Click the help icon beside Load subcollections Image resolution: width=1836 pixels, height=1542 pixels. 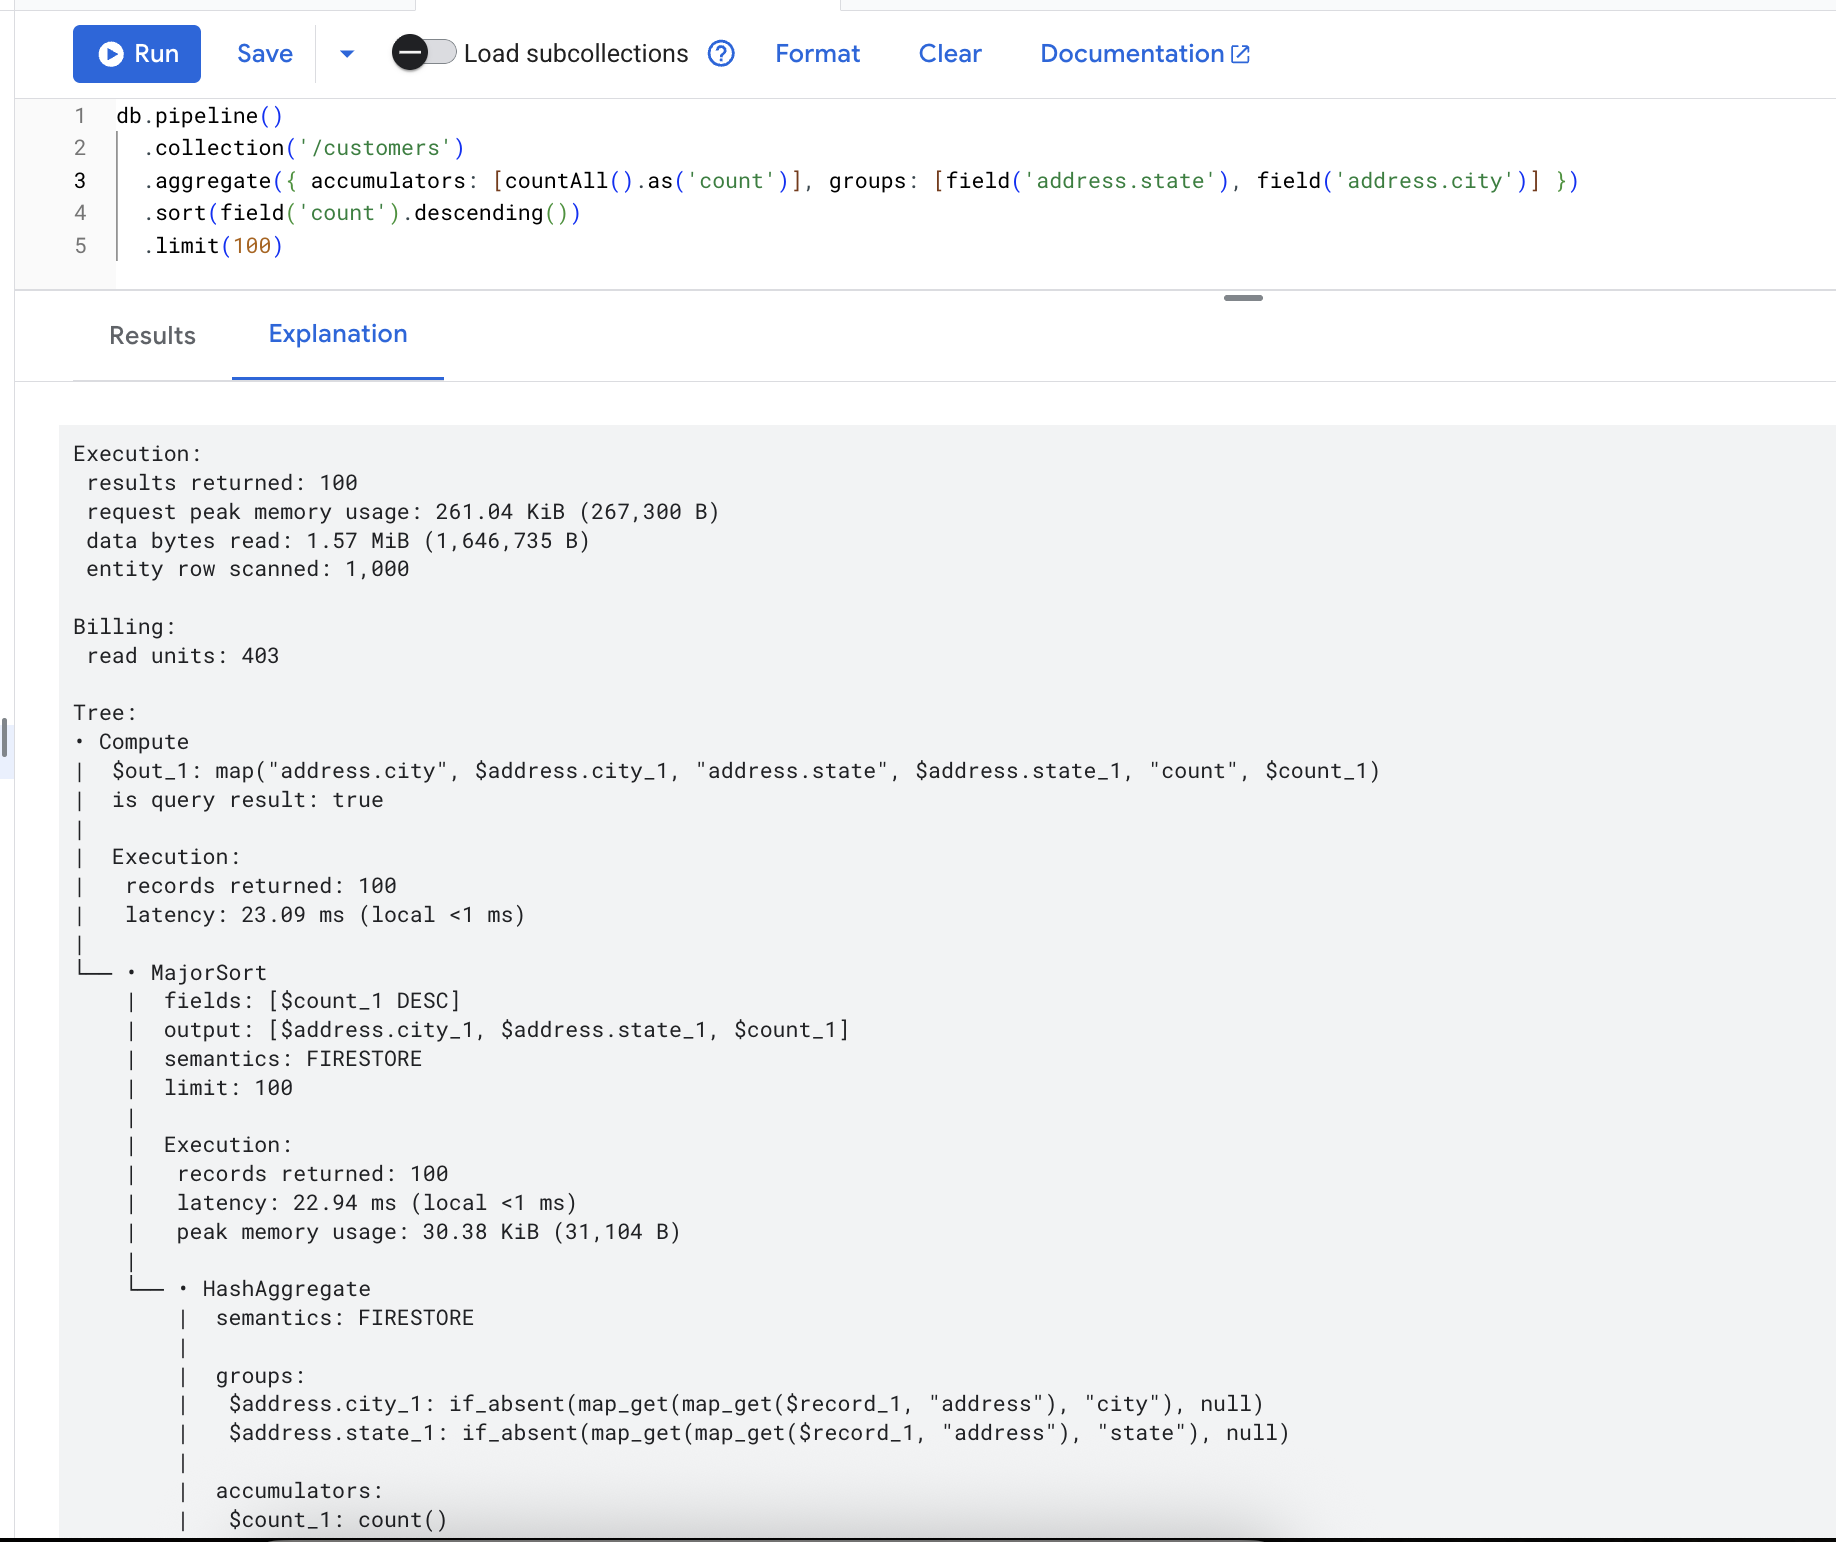pyautogui.click(x=721, y=54)
